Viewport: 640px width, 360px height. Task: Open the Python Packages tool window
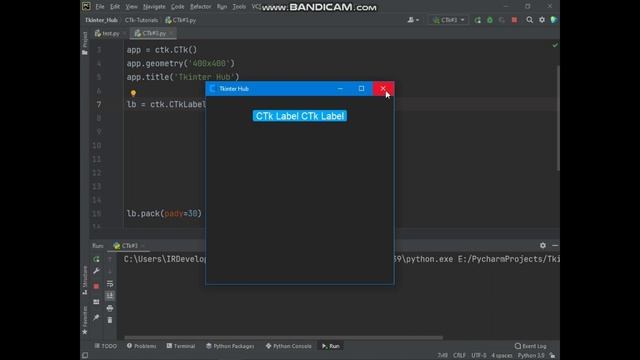click(230, 346)
